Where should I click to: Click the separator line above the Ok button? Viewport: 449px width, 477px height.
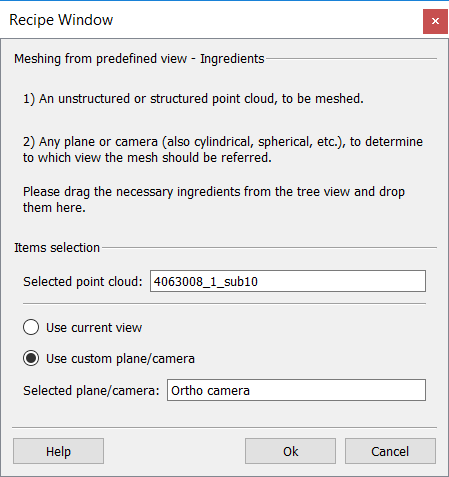[x=224, y=427]
